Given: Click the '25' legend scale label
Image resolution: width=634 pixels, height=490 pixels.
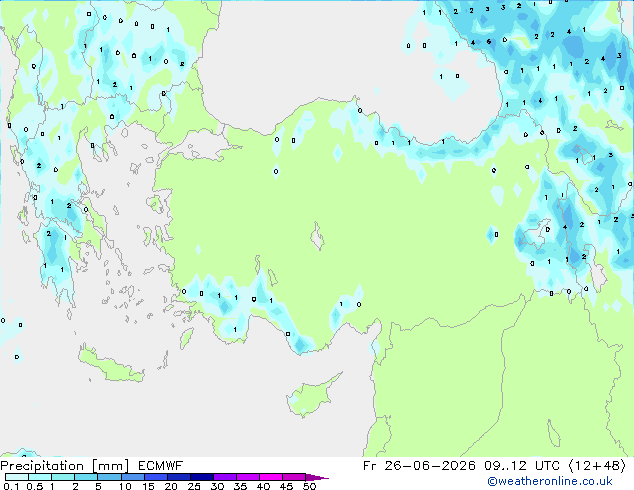Looking at the screenshot, I should [x=194, y=486].
